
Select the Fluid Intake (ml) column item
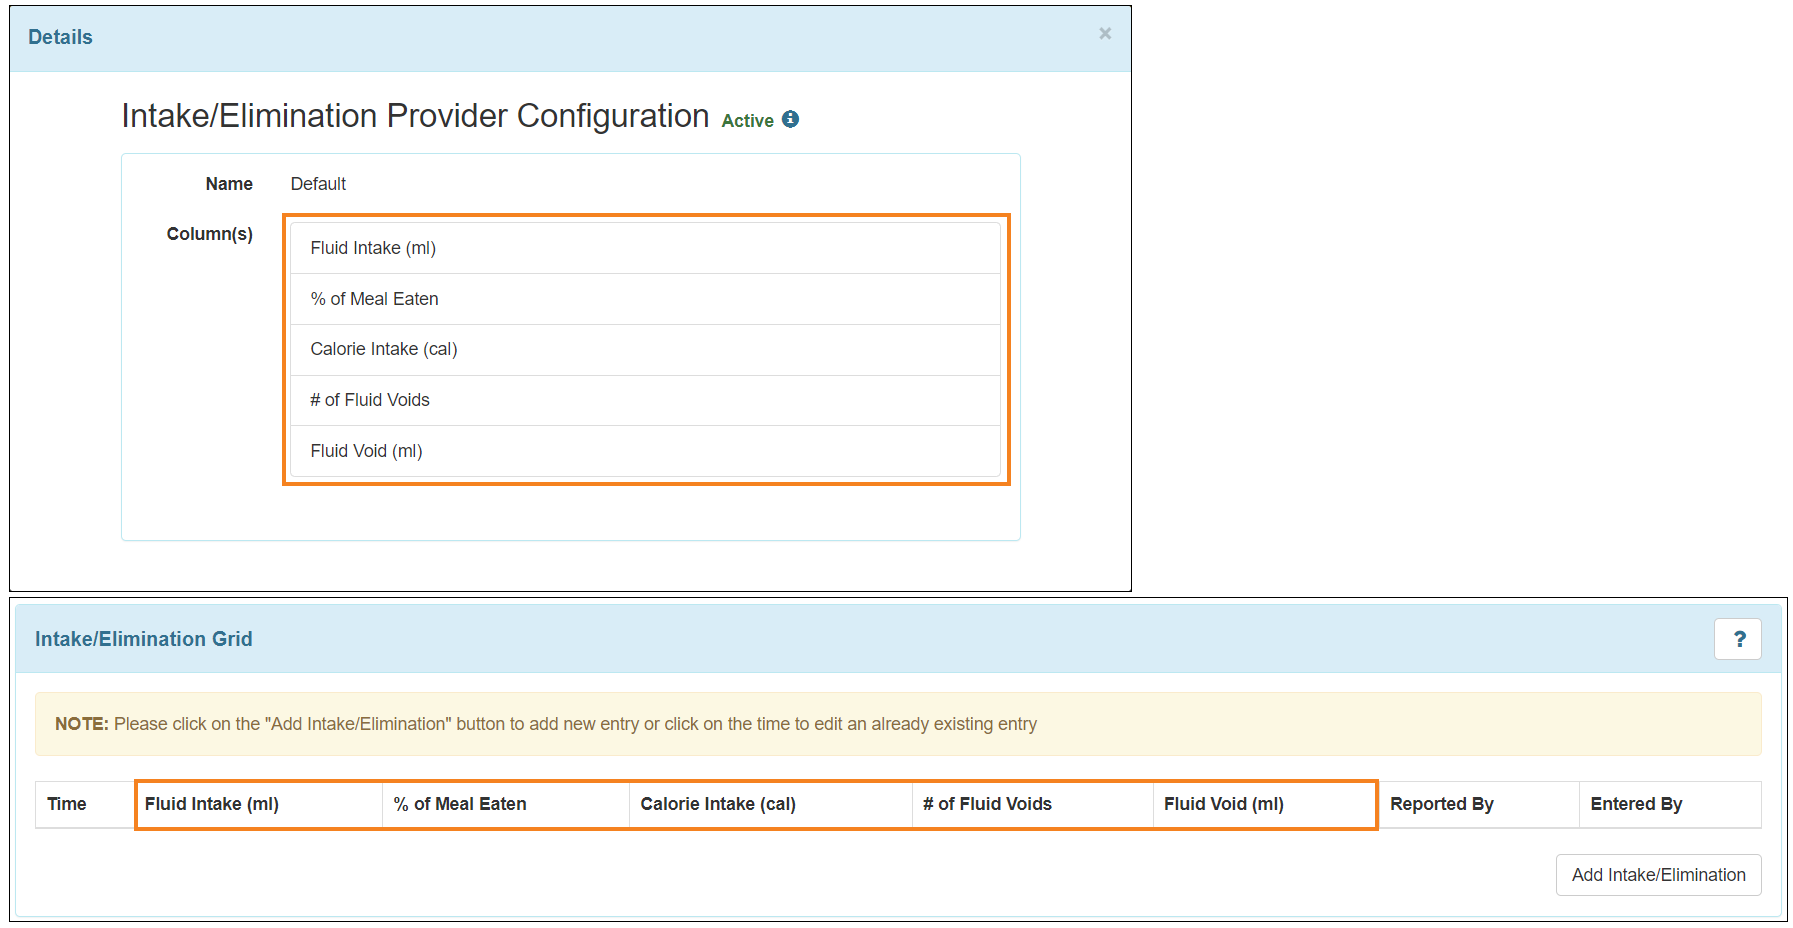[x=645, y=248]
